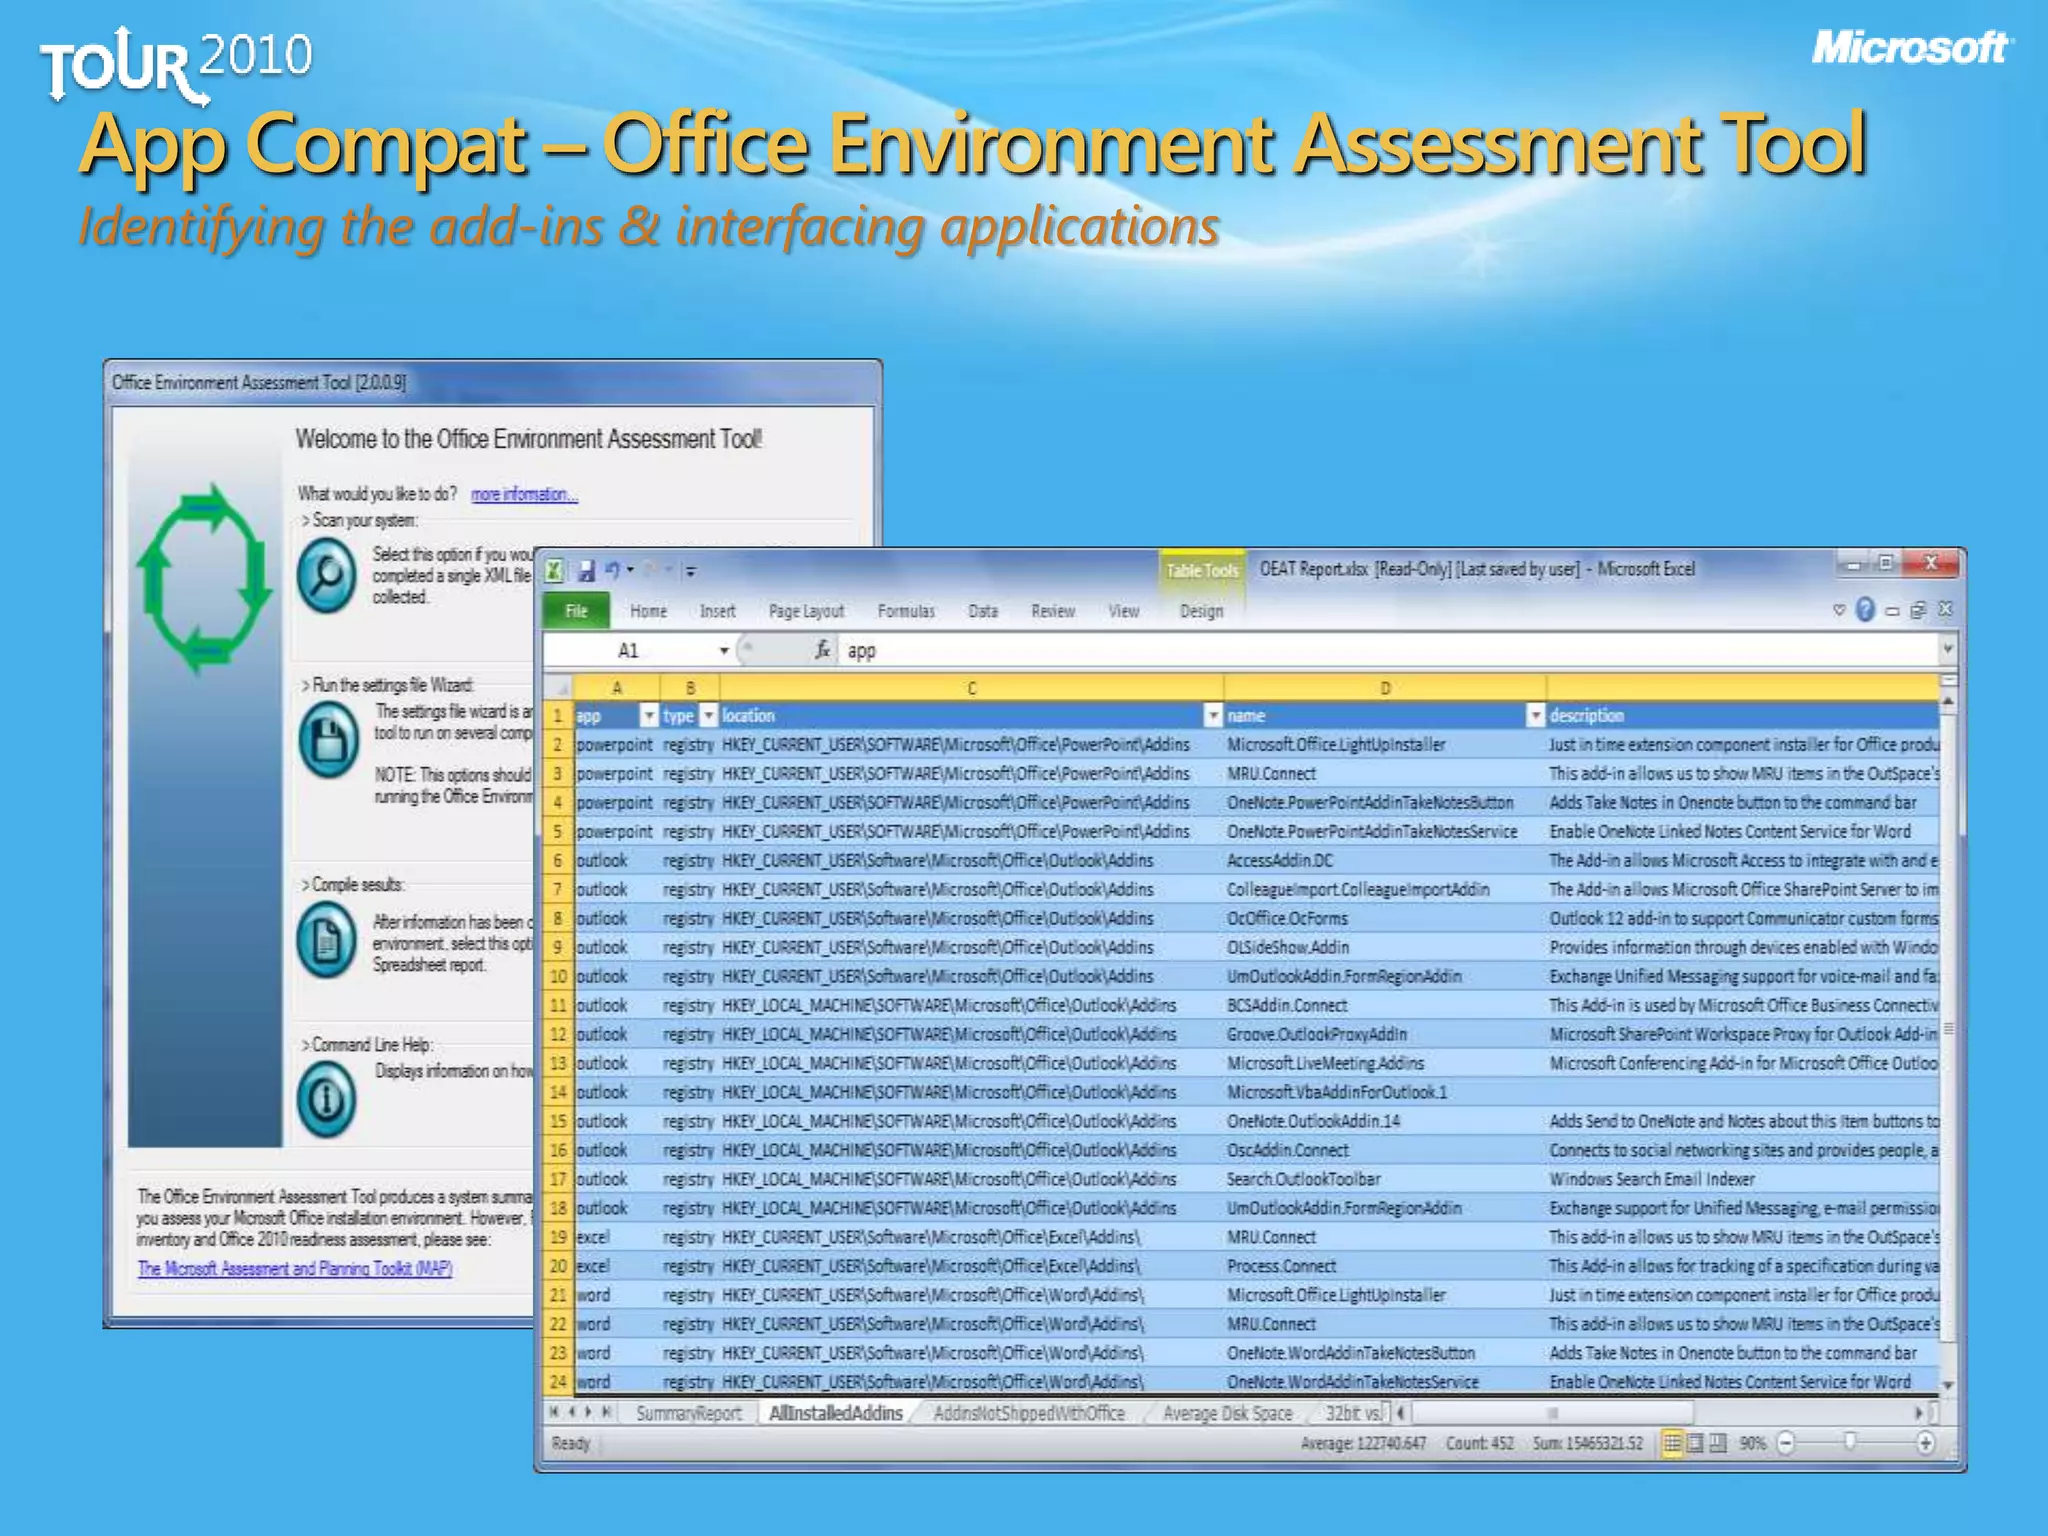The image size is (2048, 1536).
Task: Open the File tab in Excel
Action: [576, 611]
